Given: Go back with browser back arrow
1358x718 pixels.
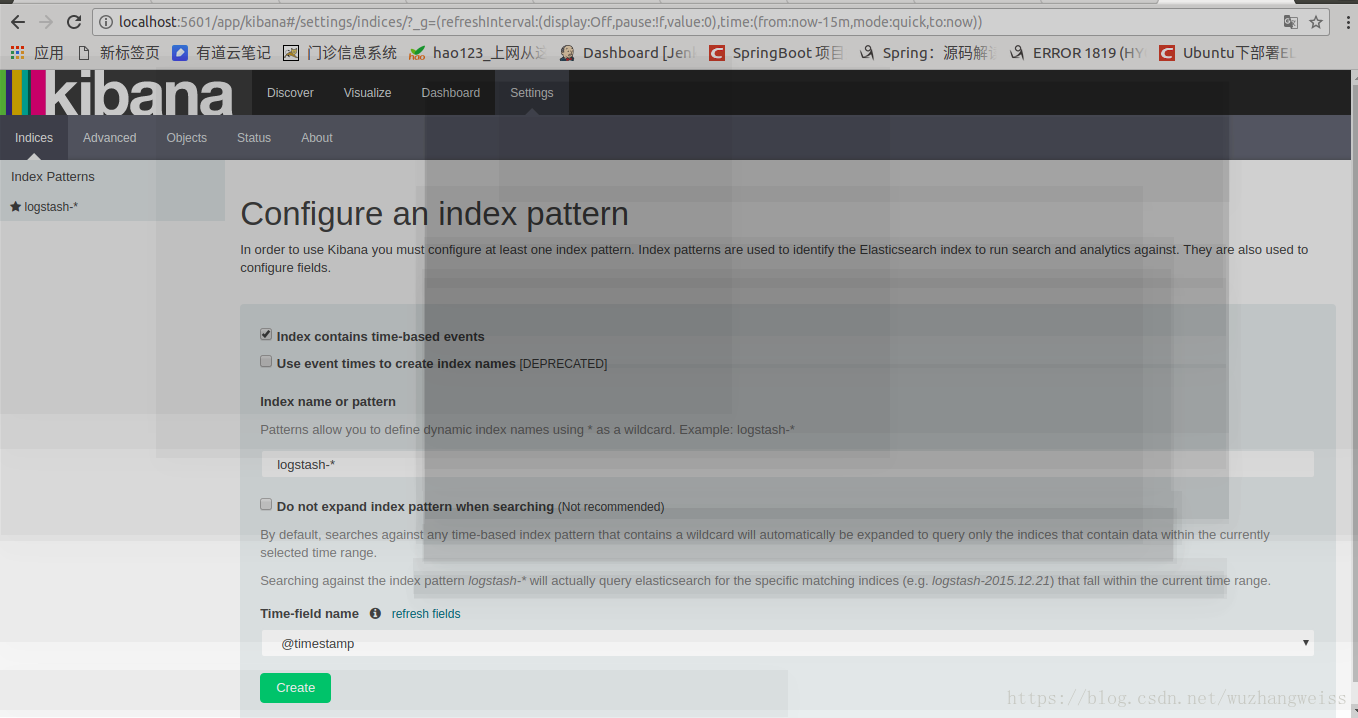Looking at the screenshot, I should coord(18,22).
